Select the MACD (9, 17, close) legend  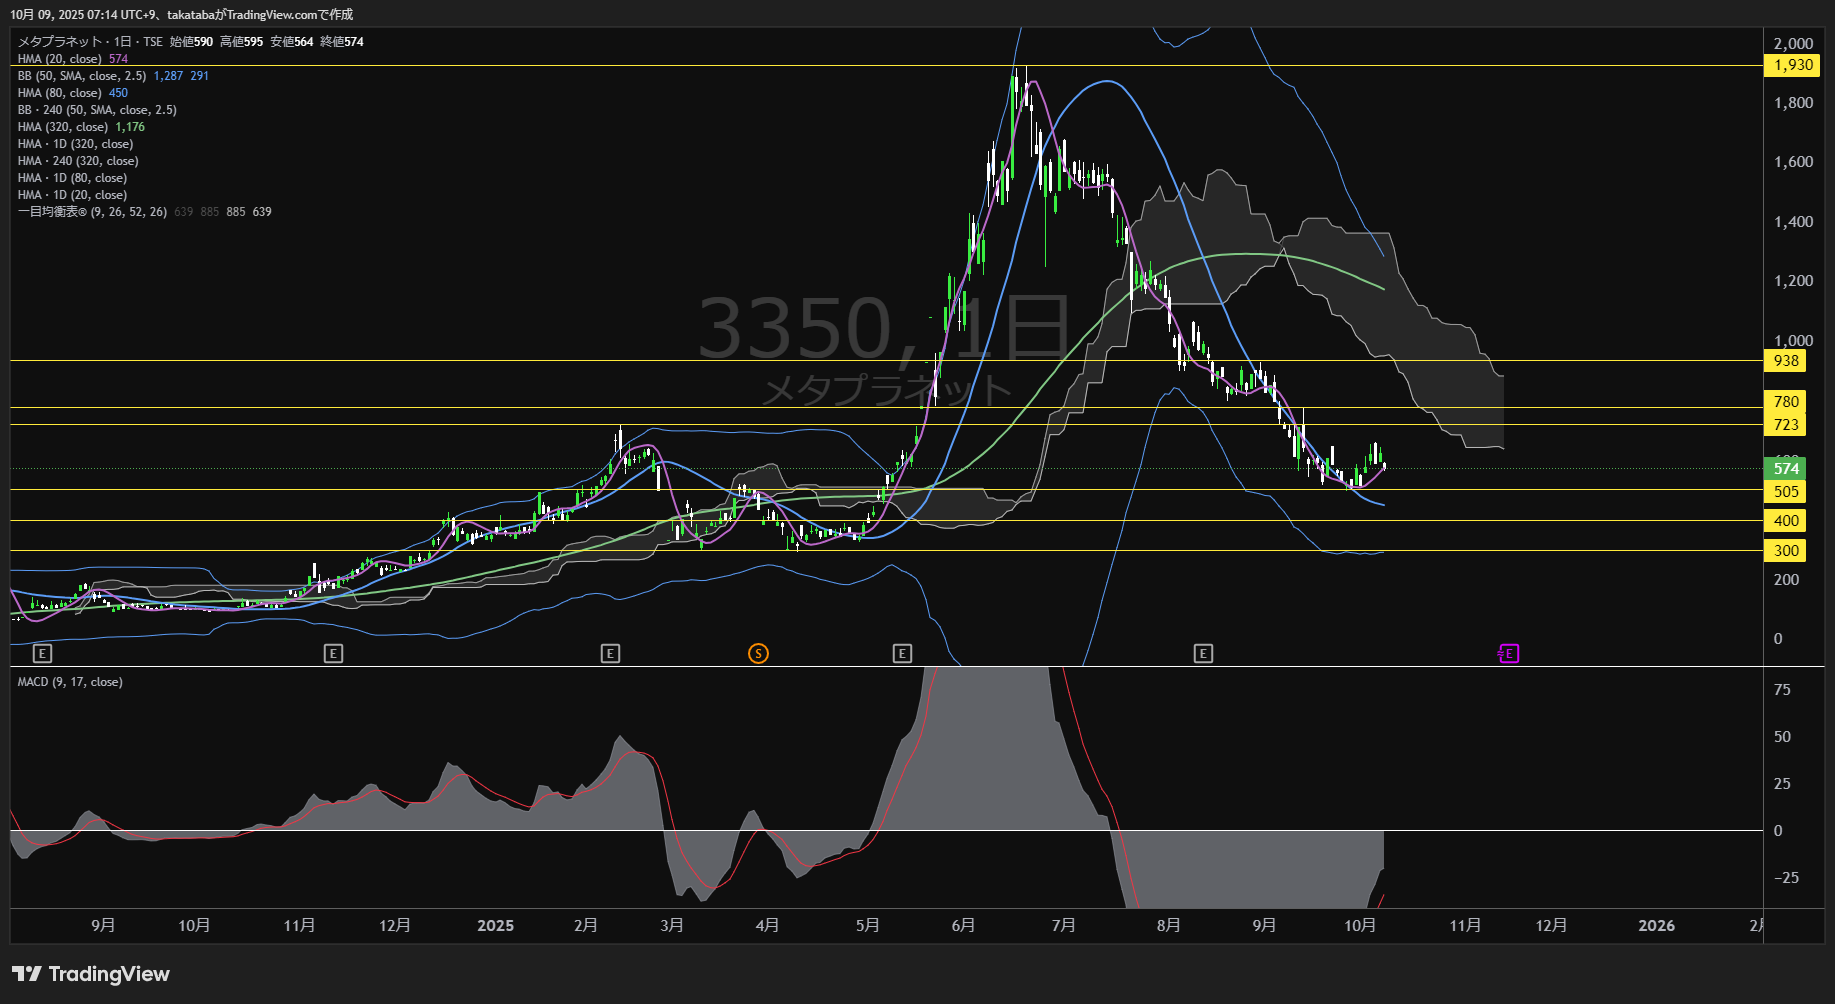coord(70,682)
